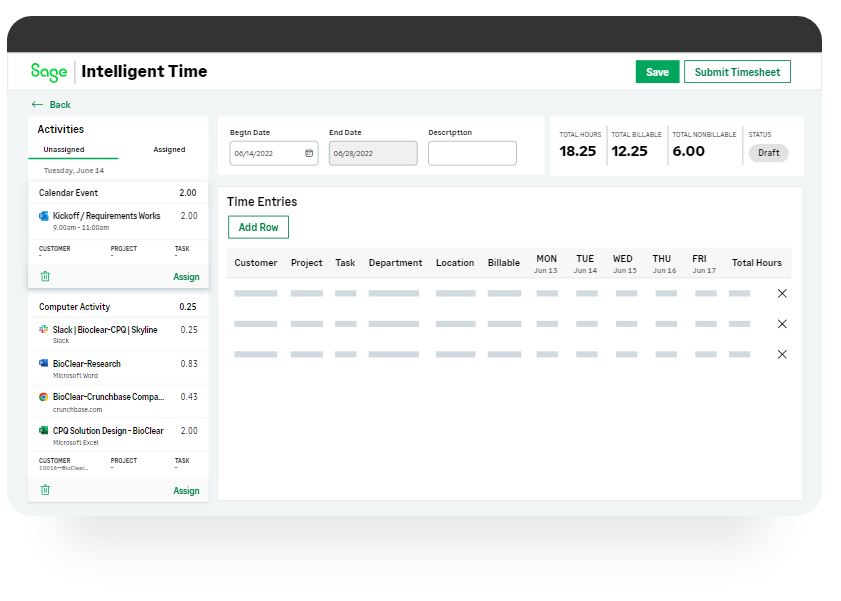Click the Sage logo
The width and height of the screenshot is (841, 601).
49,72
